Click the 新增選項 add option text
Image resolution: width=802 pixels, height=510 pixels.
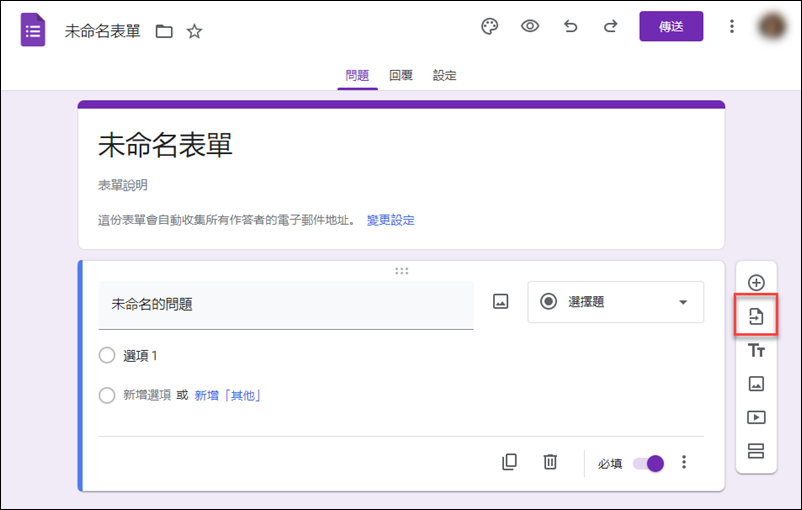click(147, 395)
